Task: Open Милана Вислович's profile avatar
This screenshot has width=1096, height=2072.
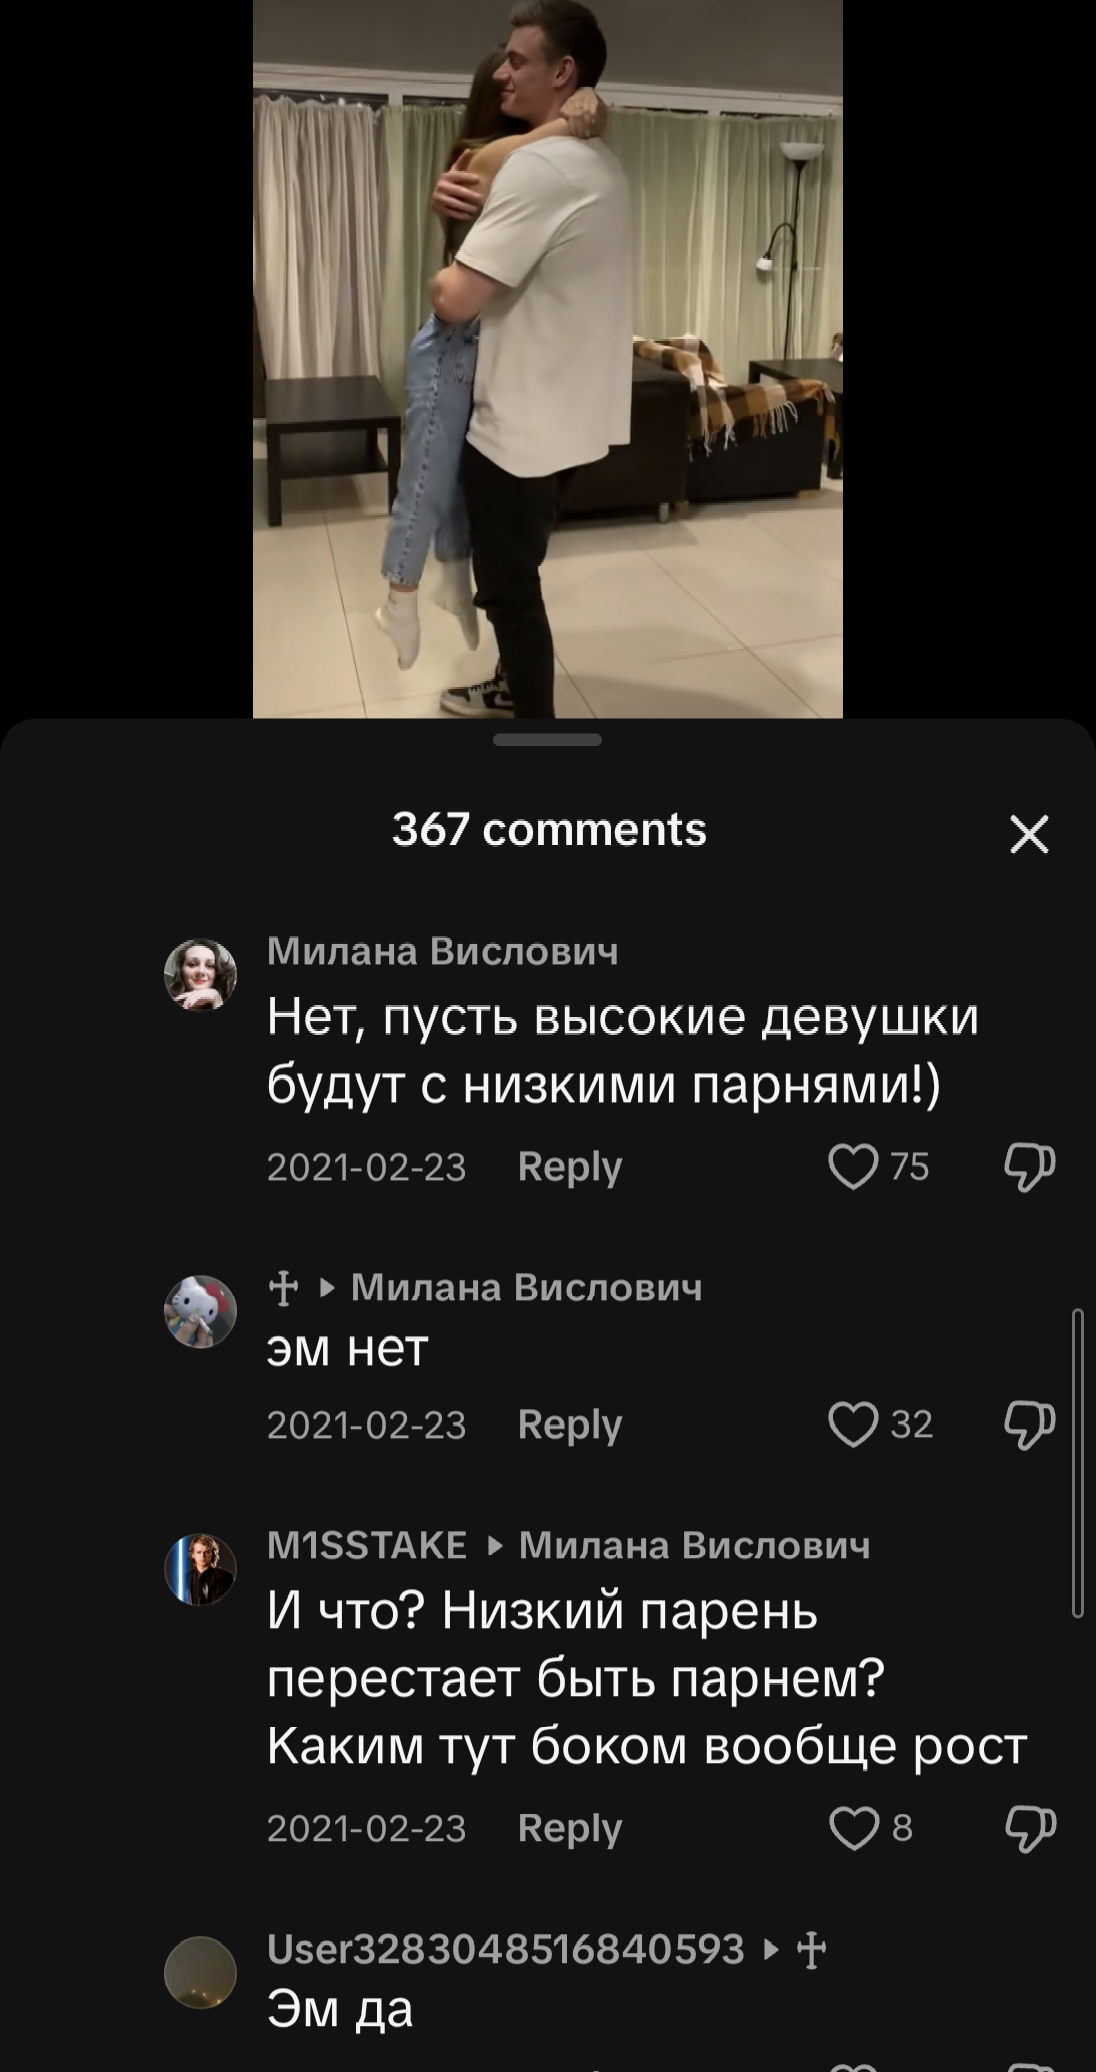Action: click(200, 975)
